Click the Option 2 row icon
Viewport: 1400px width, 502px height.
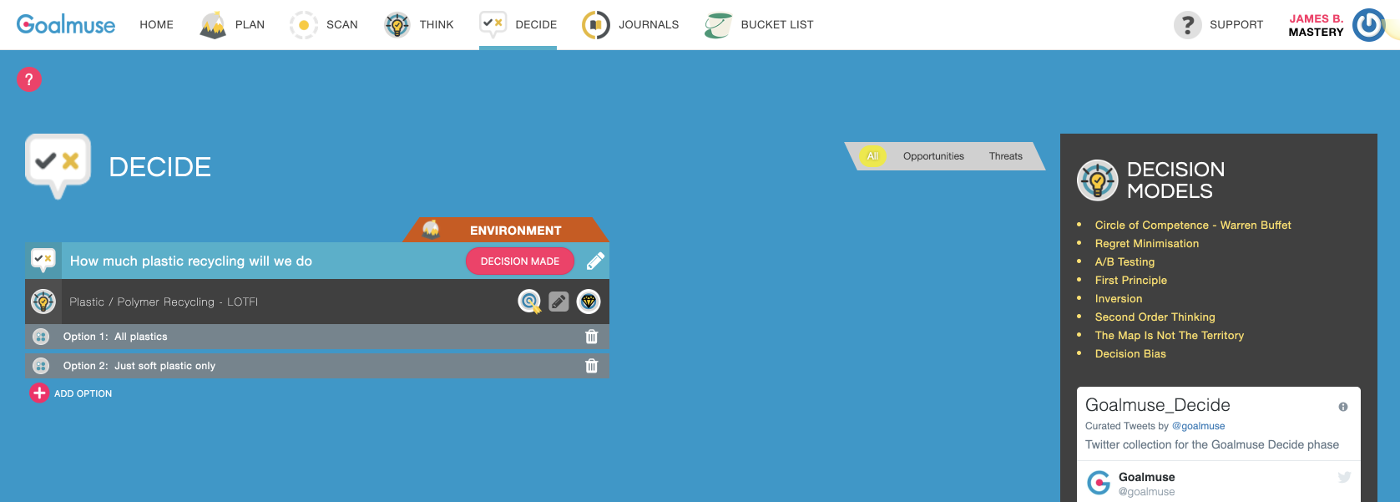pos(41,366)
